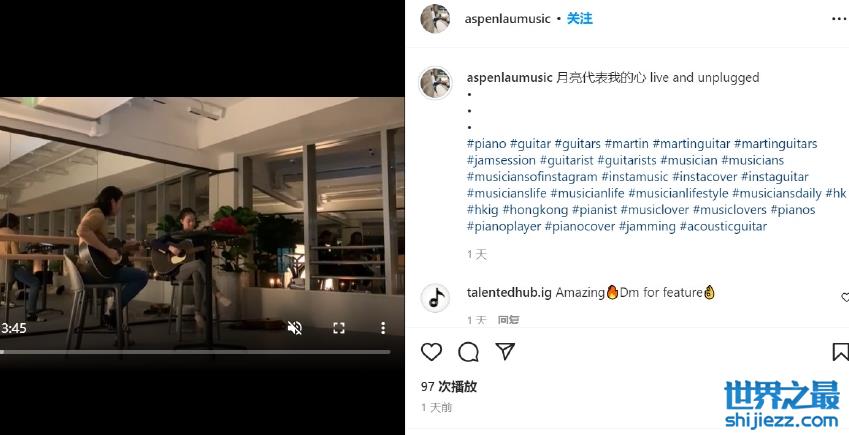Viewport: 849px width, 435px height.
Task: Unmute the video with the speaker icon
Action: pos(295,328)
